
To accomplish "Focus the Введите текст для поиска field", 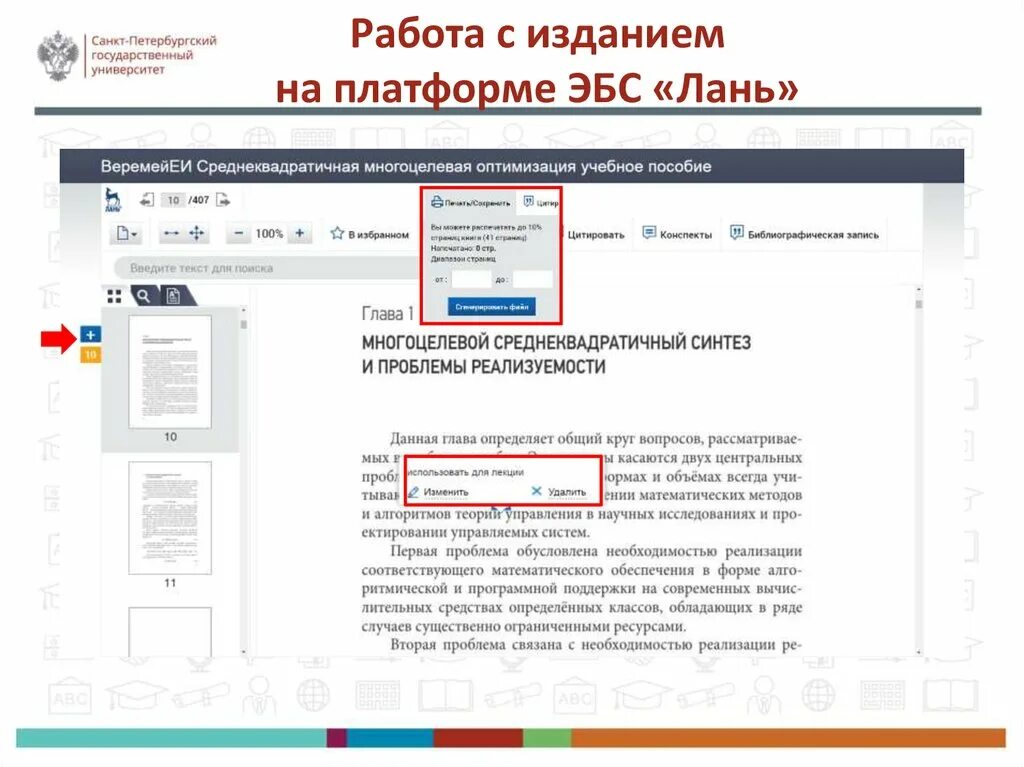I will pos(268,268).
